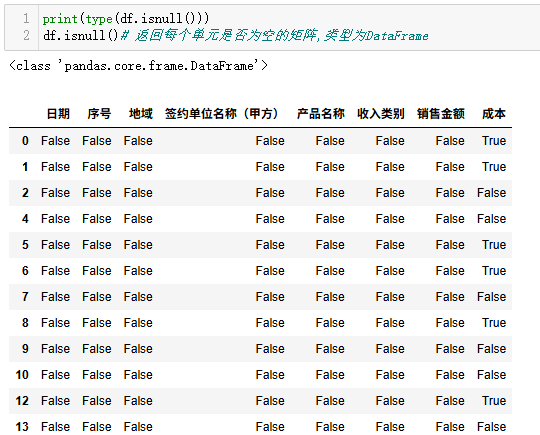This screenshot has height=435, width=540.
Task: Click False in 销售金额 column of row 7
Action: pos(450,297)
